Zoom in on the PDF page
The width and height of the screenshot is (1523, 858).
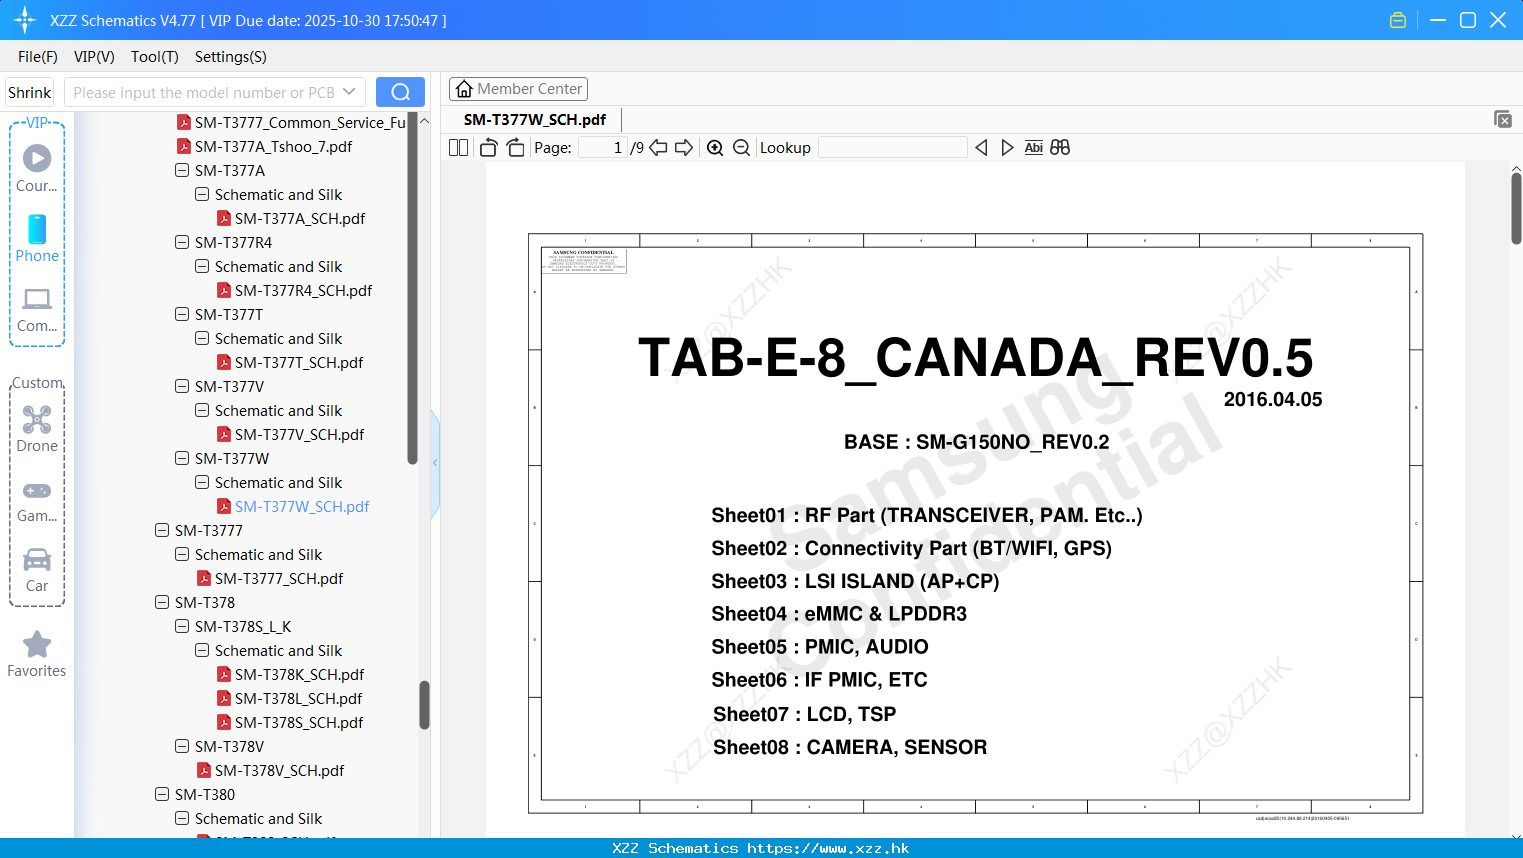(715, 148)
